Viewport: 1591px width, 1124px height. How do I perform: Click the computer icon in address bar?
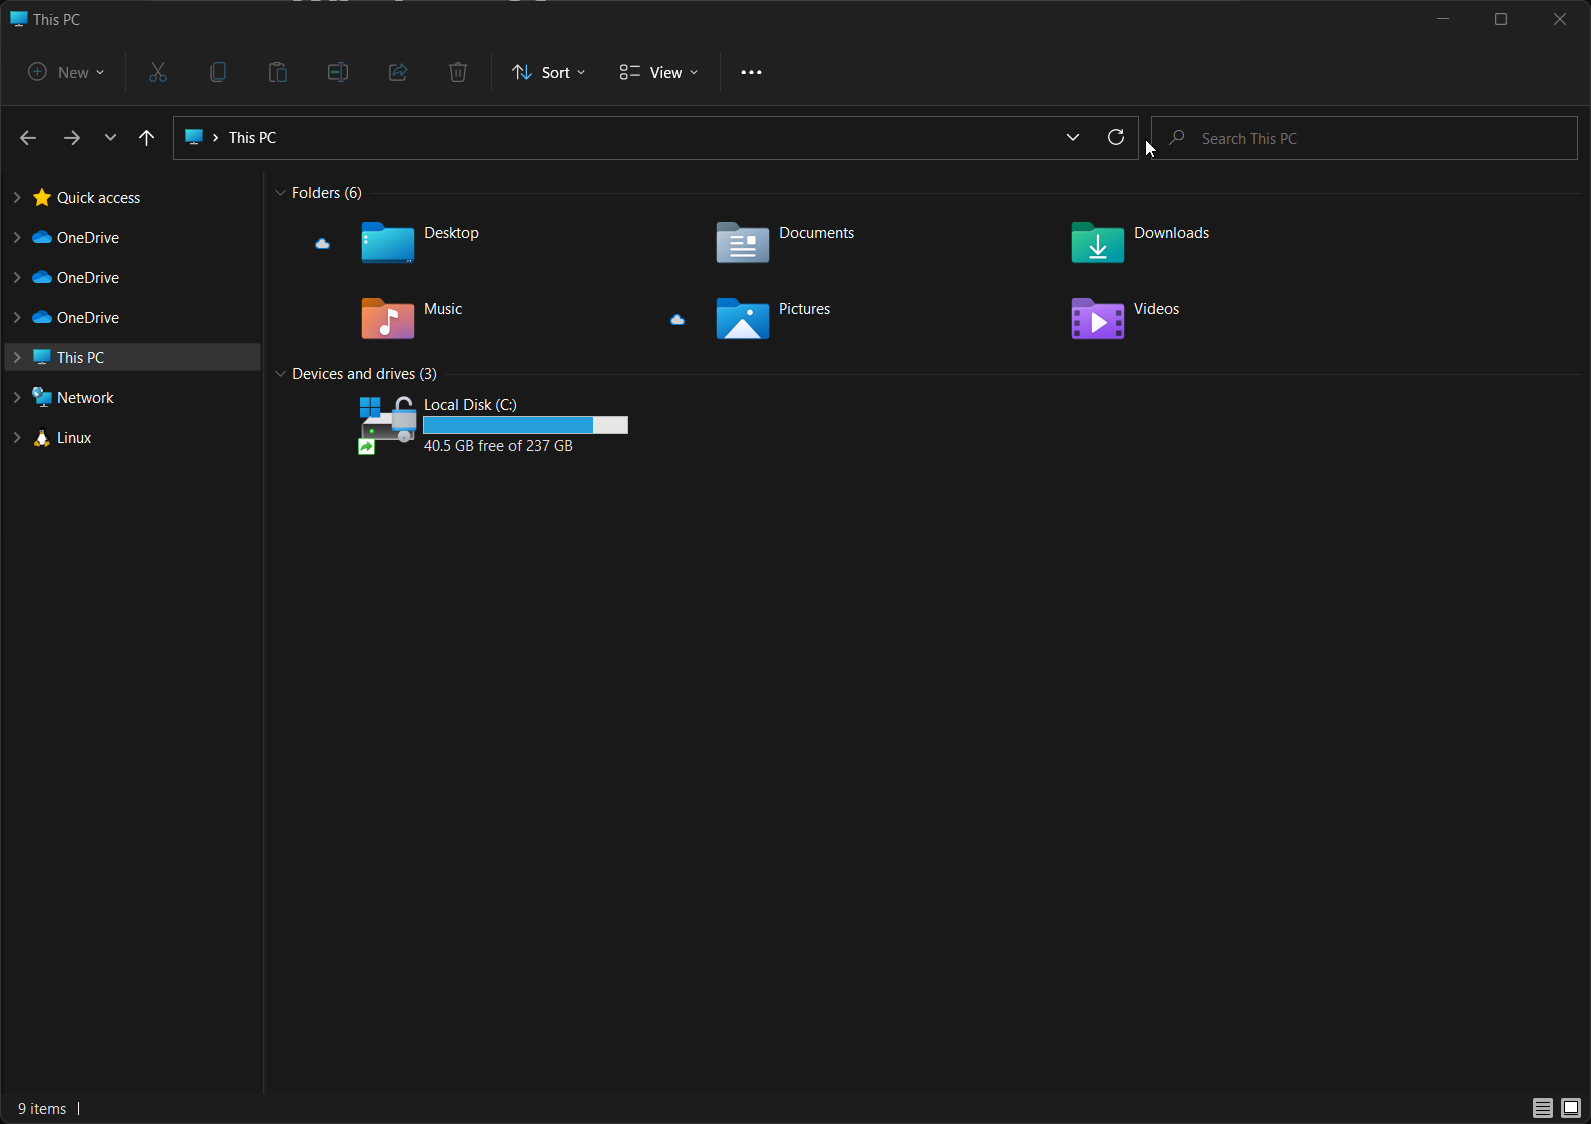194,137
